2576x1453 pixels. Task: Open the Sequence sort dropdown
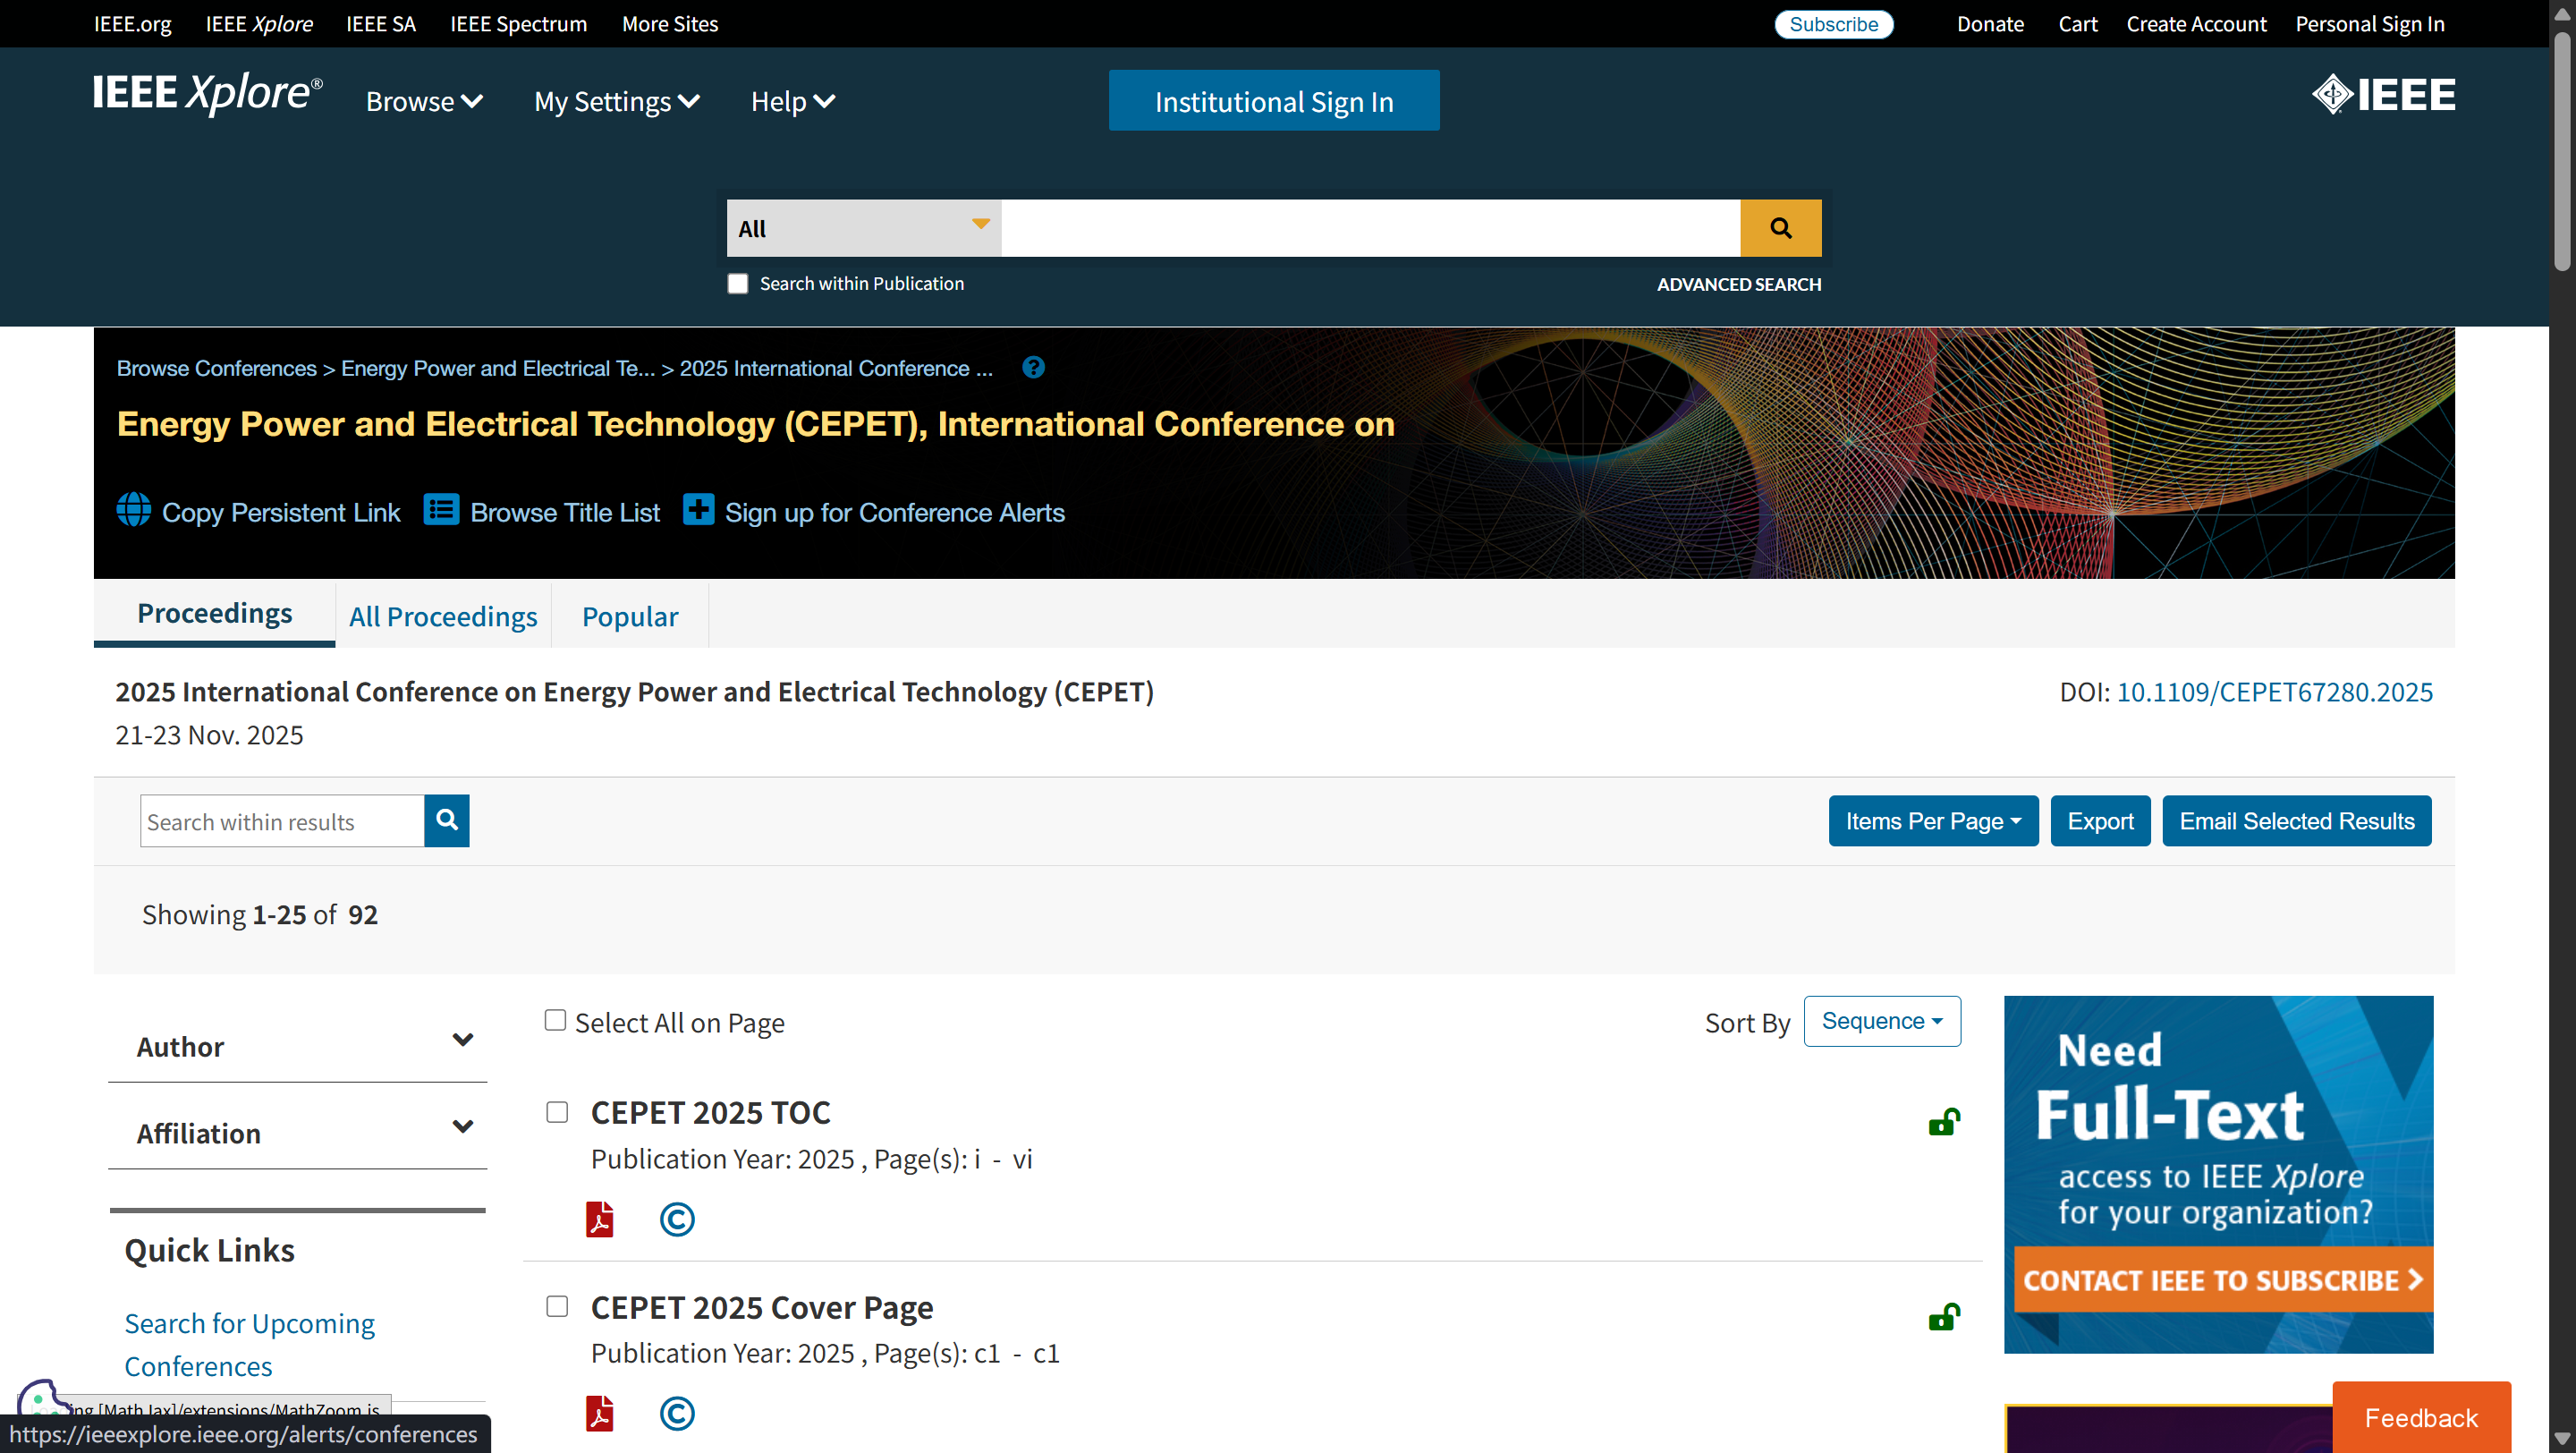1882,1021
